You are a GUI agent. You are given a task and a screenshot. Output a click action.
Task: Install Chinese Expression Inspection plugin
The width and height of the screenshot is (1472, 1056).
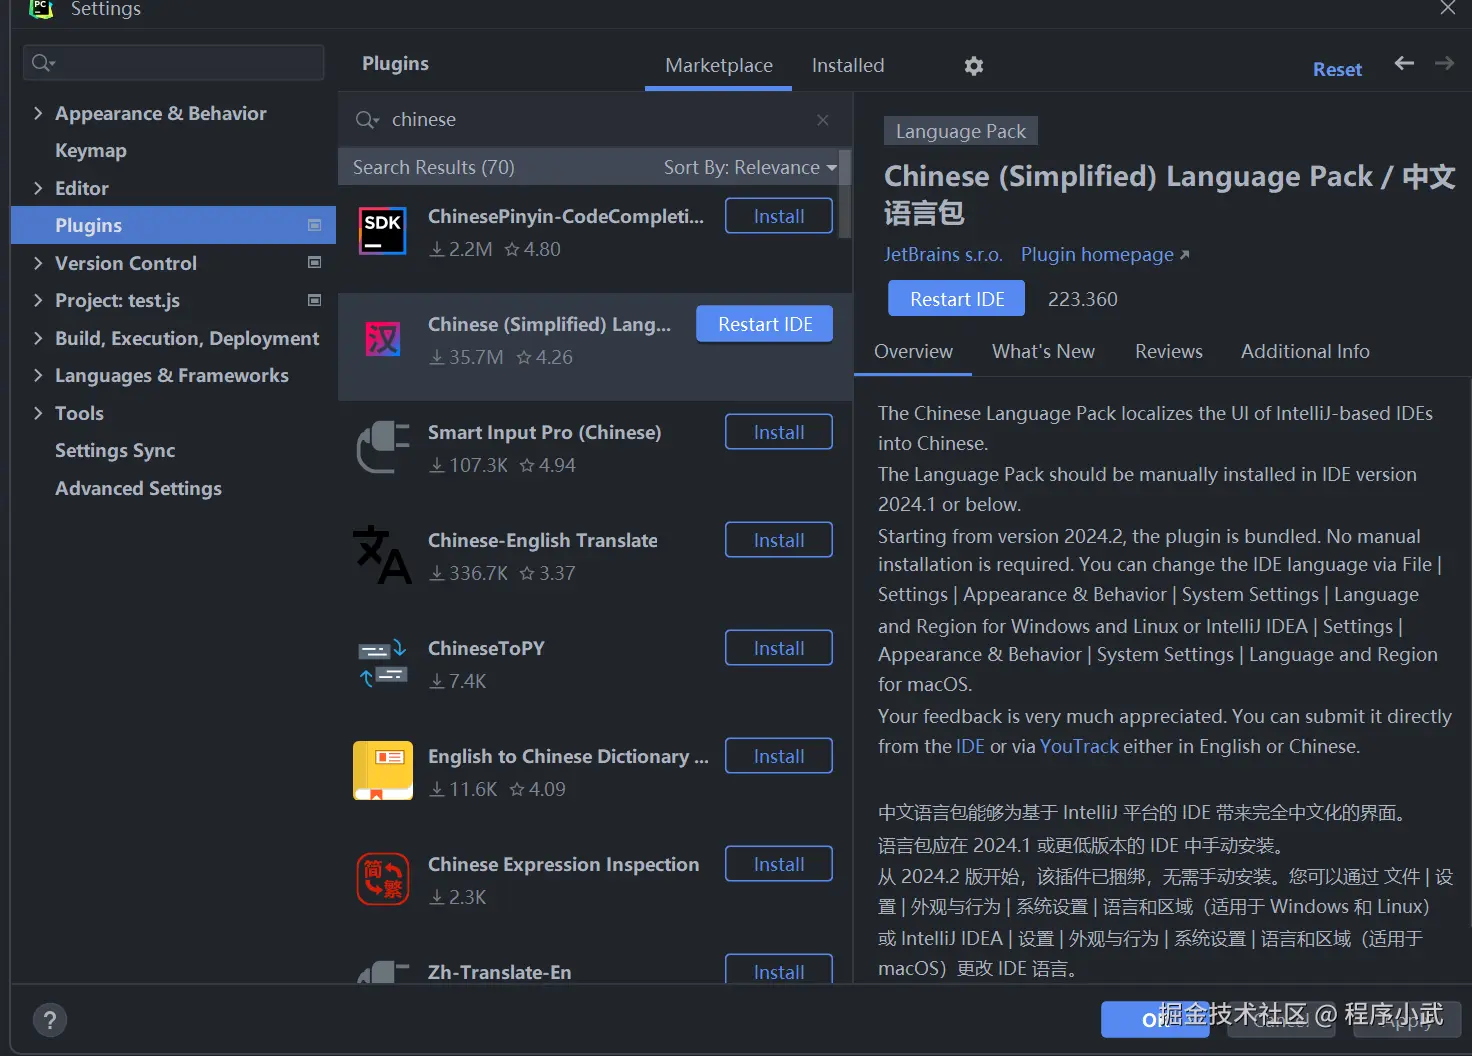click(779, 864)
